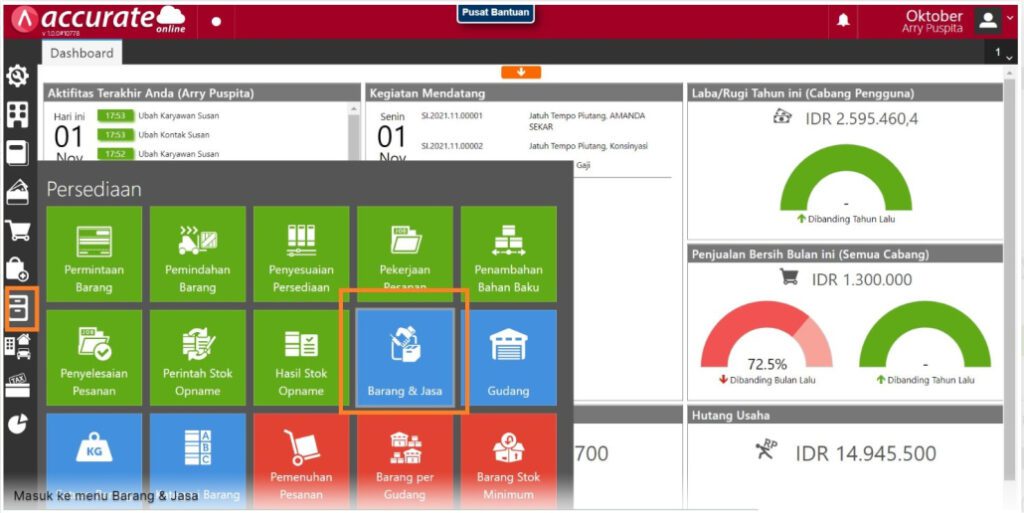The image size is (1024, 513).
Task: Click the IDR 2.595.460,4 profit value
Action: point(861,119)
